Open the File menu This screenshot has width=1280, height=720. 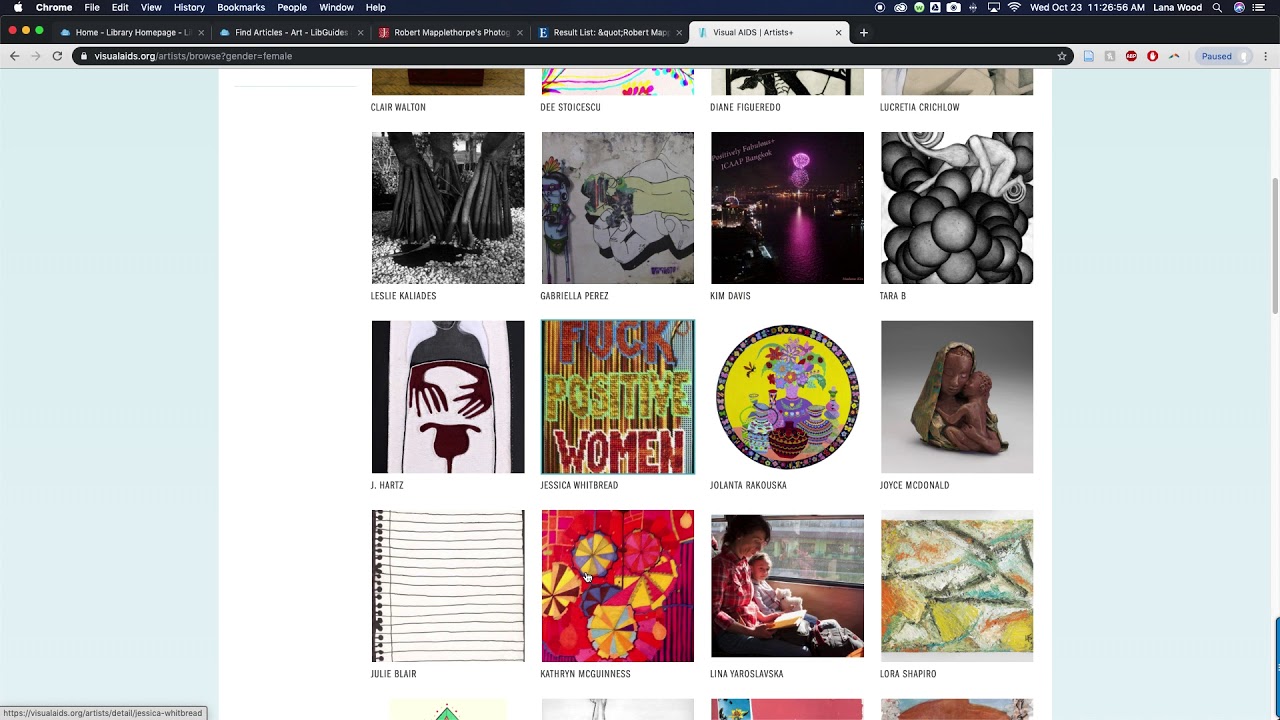pos(92,7)
